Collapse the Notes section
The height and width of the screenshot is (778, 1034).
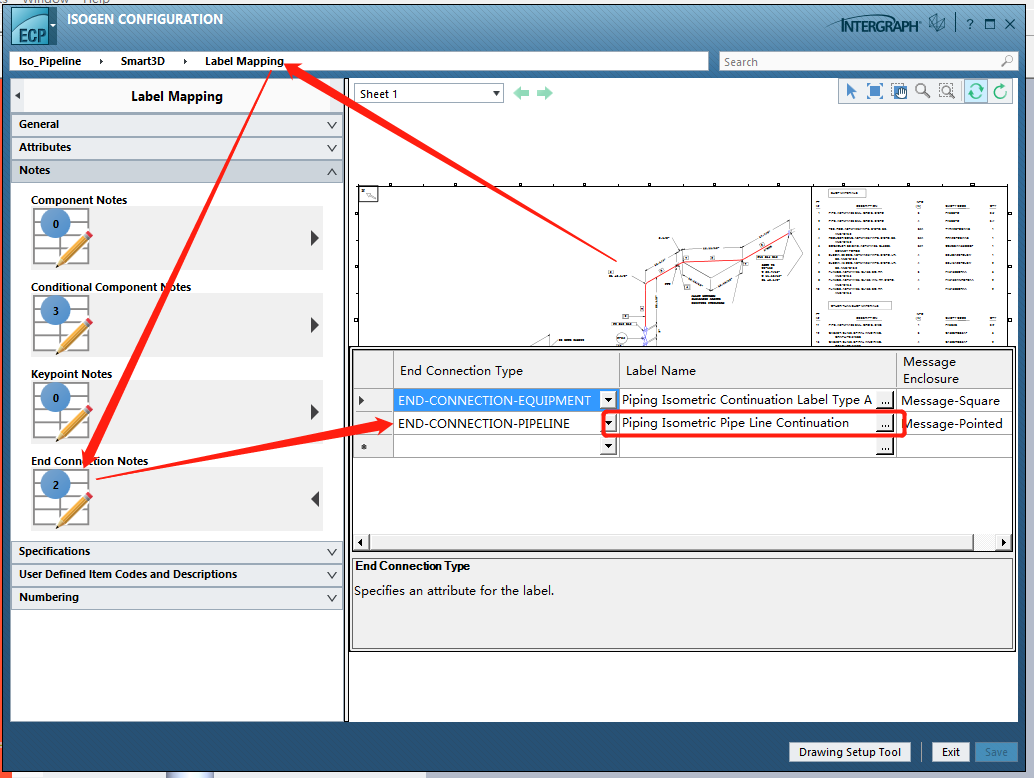(177, 171)
